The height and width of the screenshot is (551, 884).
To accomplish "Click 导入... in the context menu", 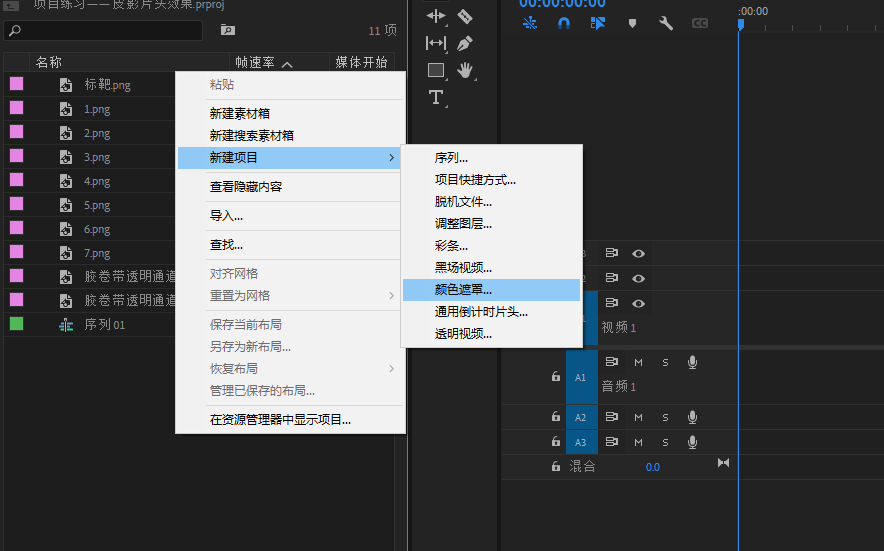I will point(226,215).
